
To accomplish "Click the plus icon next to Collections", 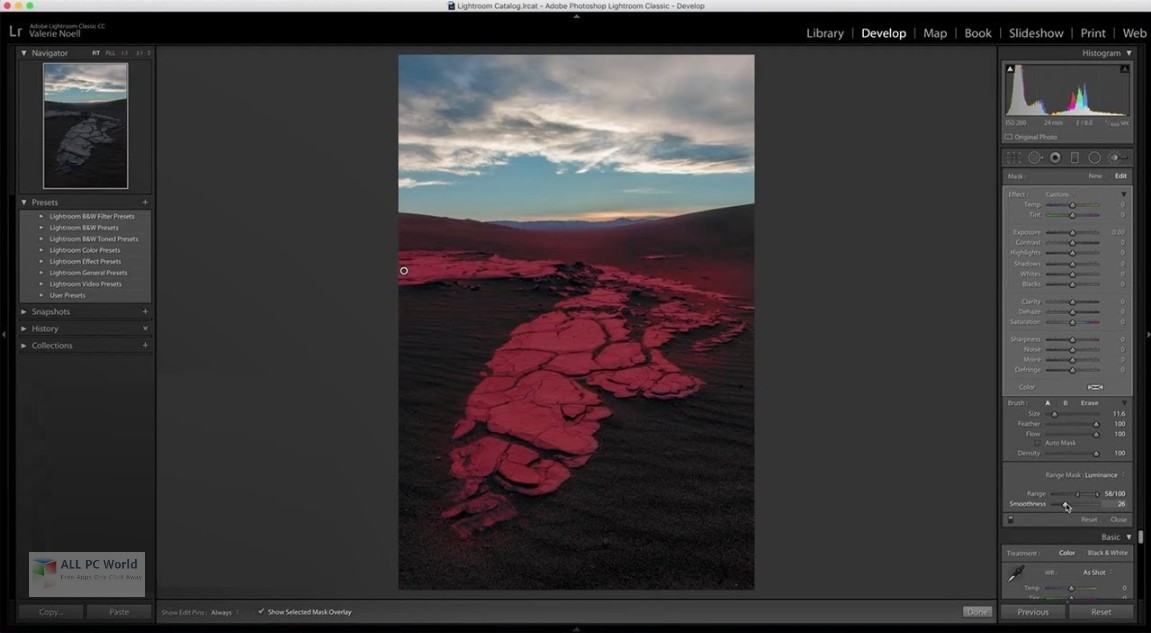I will click(145, 345).
